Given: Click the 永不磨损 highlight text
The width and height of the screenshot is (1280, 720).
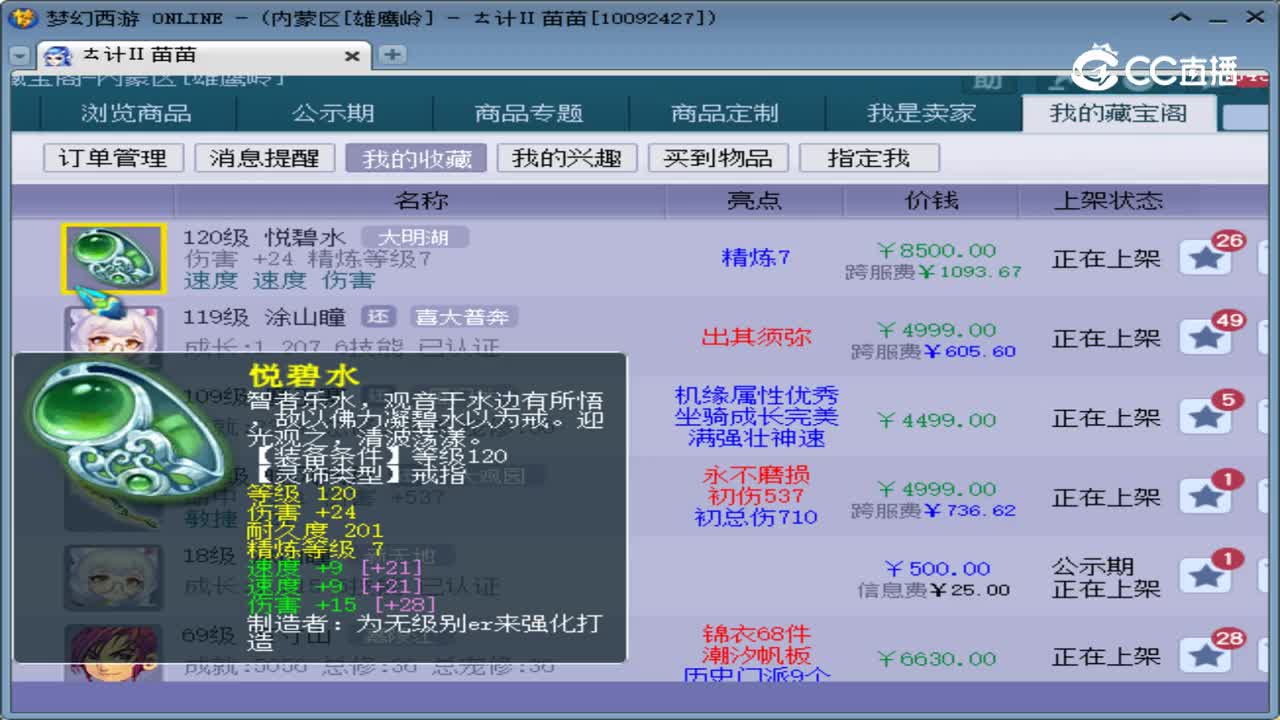Looking at the screenshot, I should 756,475.
